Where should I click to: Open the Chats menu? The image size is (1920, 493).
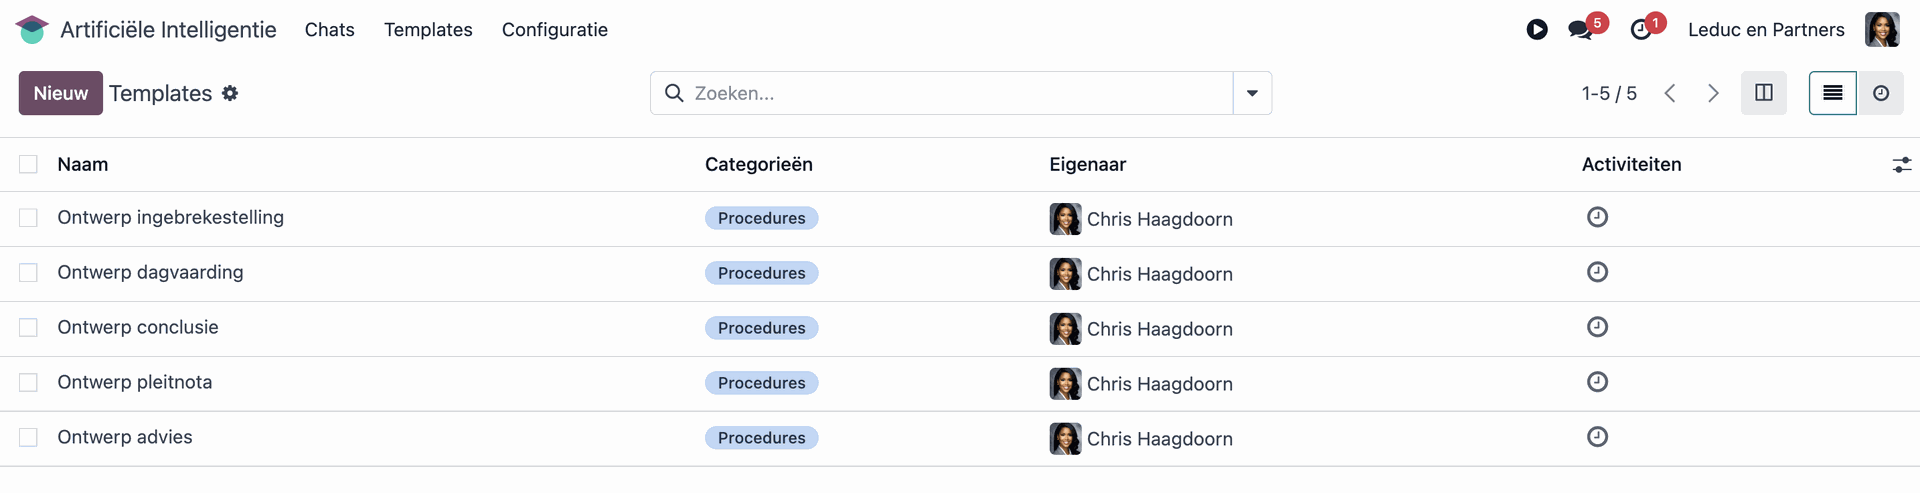(x=330, y=30)
